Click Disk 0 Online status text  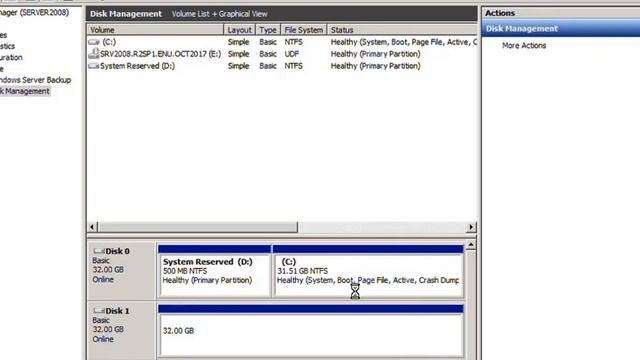tap(103, 280)
